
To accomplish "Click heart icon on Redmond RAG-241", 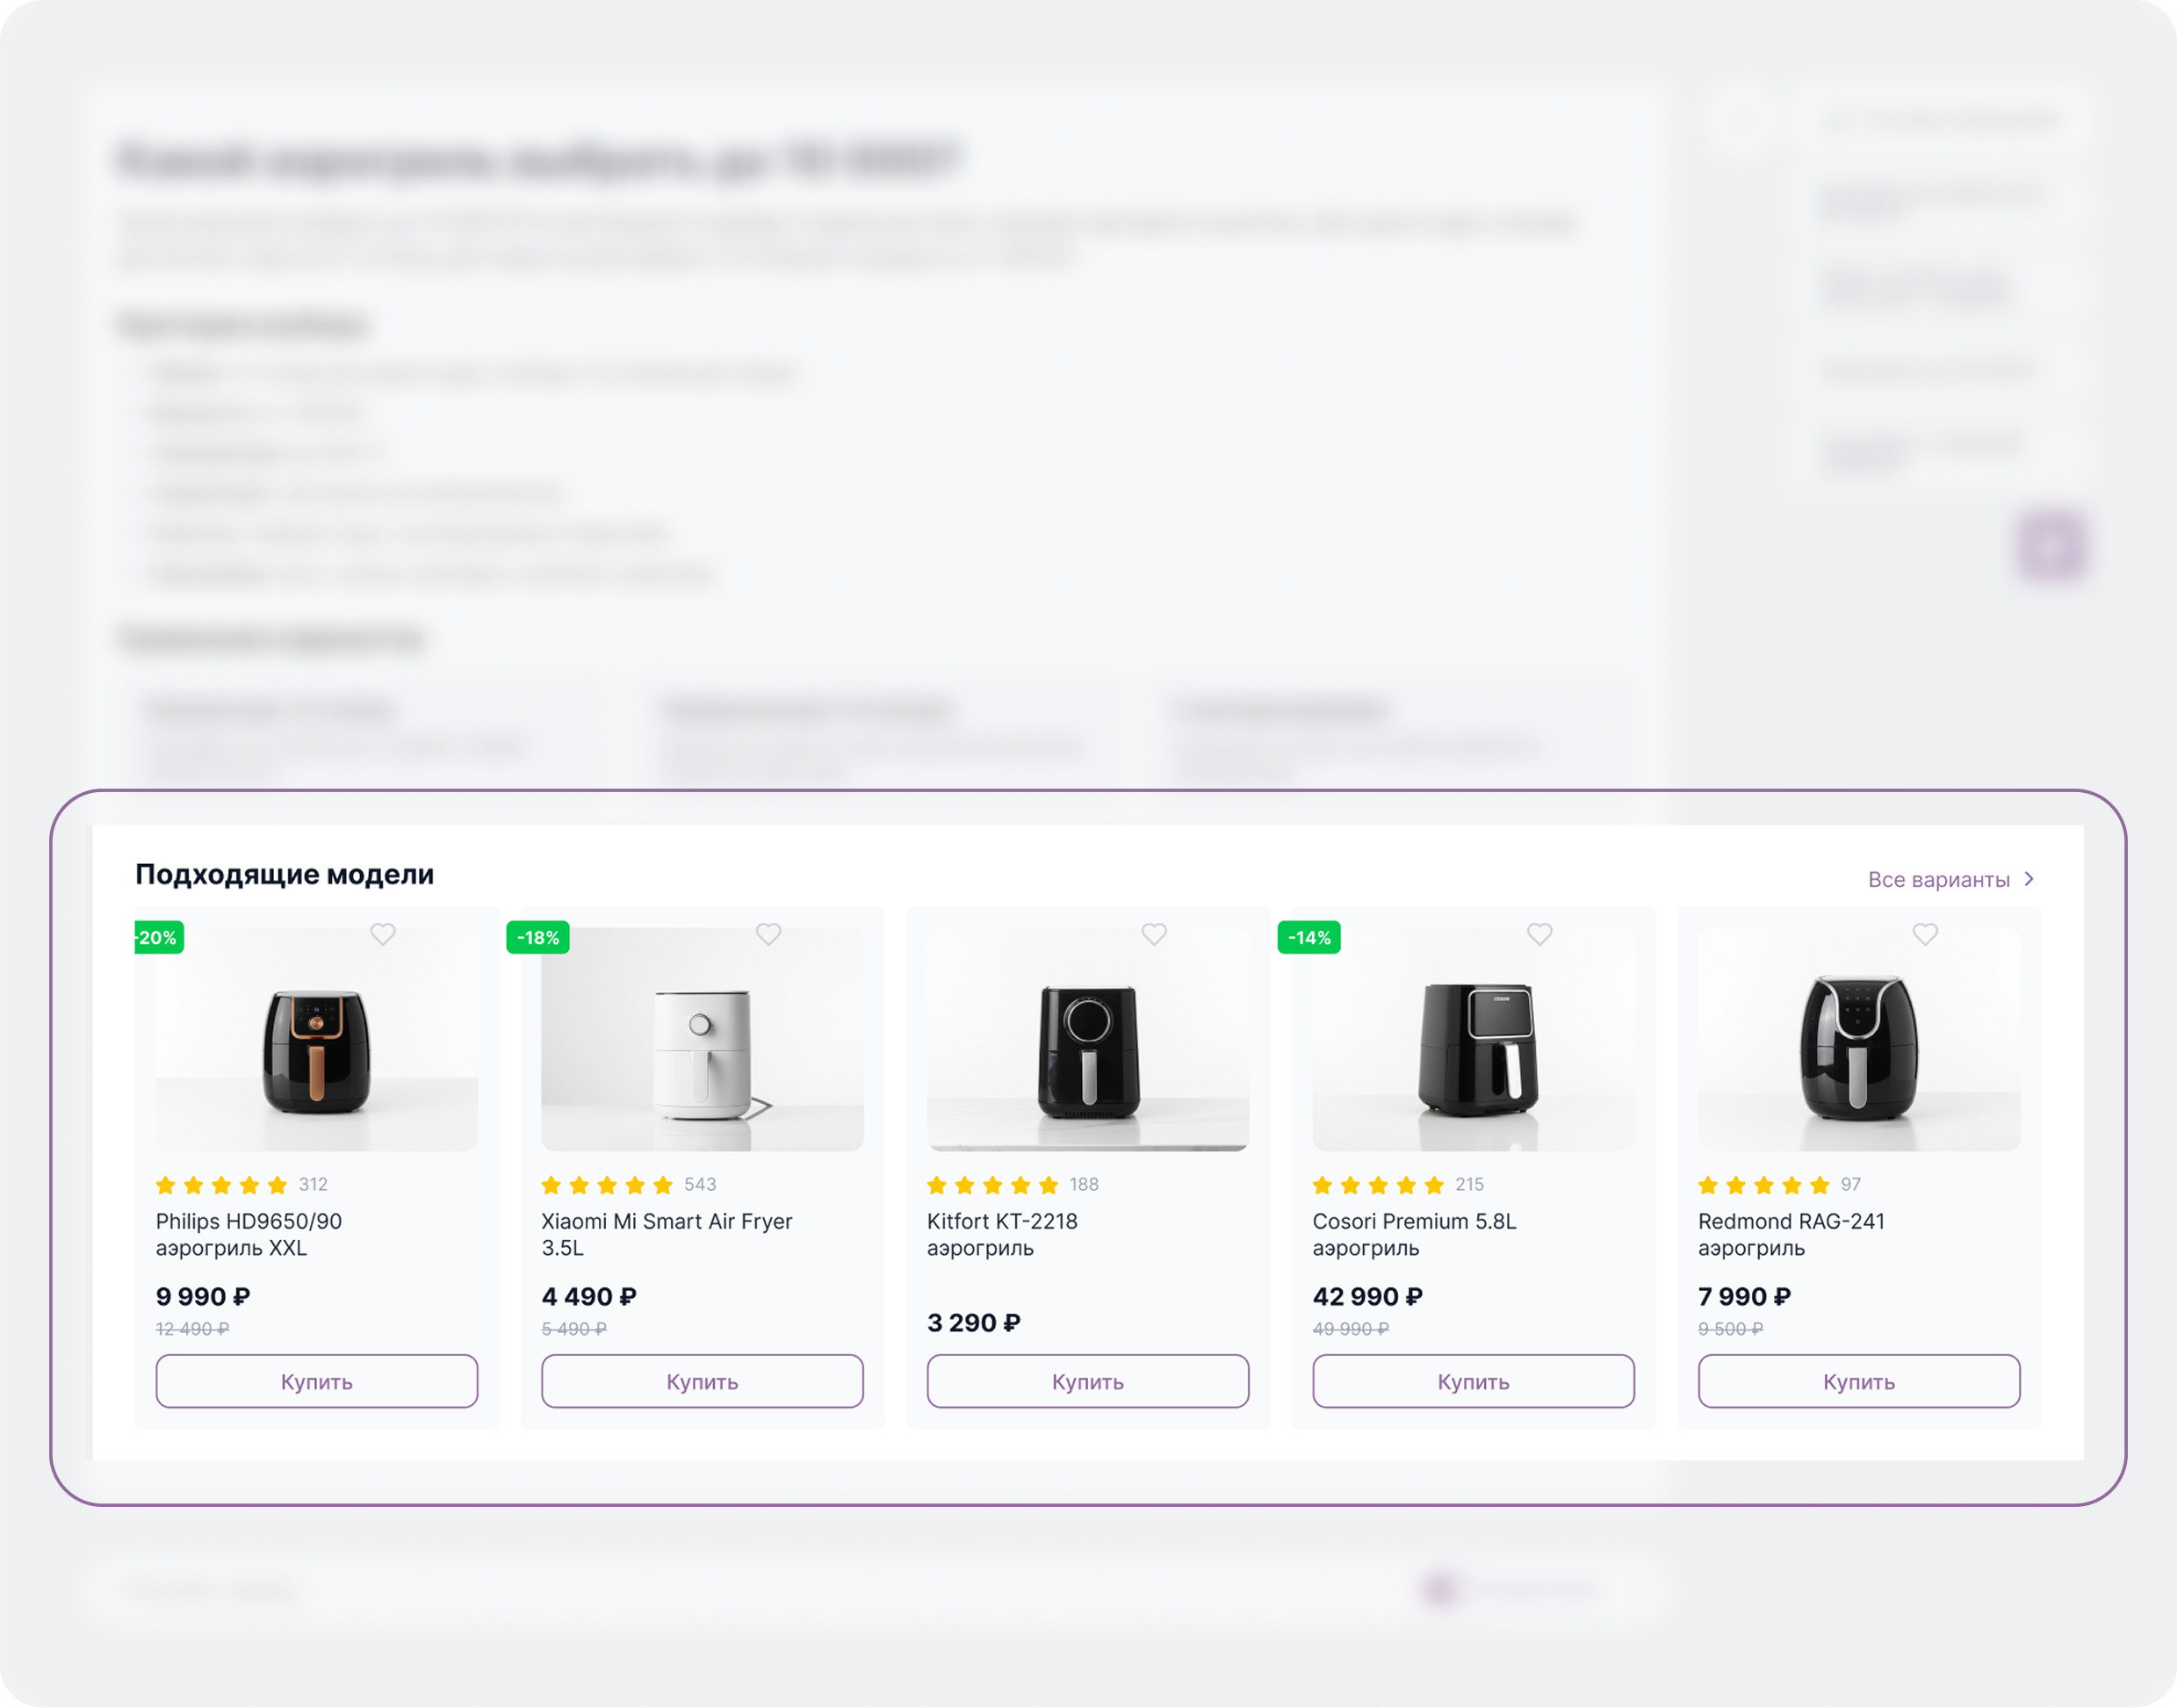I will coord(1925,934).
